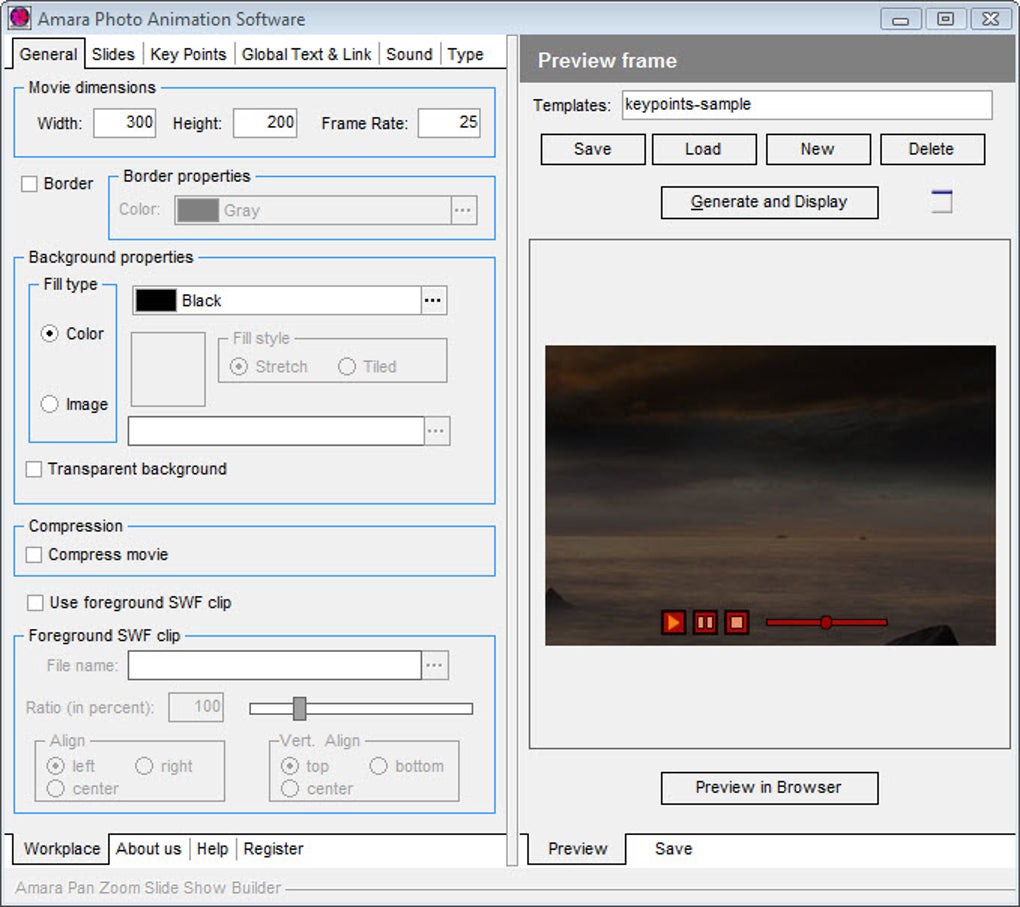Image resolution: width=1020 pixels, height=907 pixels.
Task: Open the Global Text & Link tab
Action: coord(306,54)
